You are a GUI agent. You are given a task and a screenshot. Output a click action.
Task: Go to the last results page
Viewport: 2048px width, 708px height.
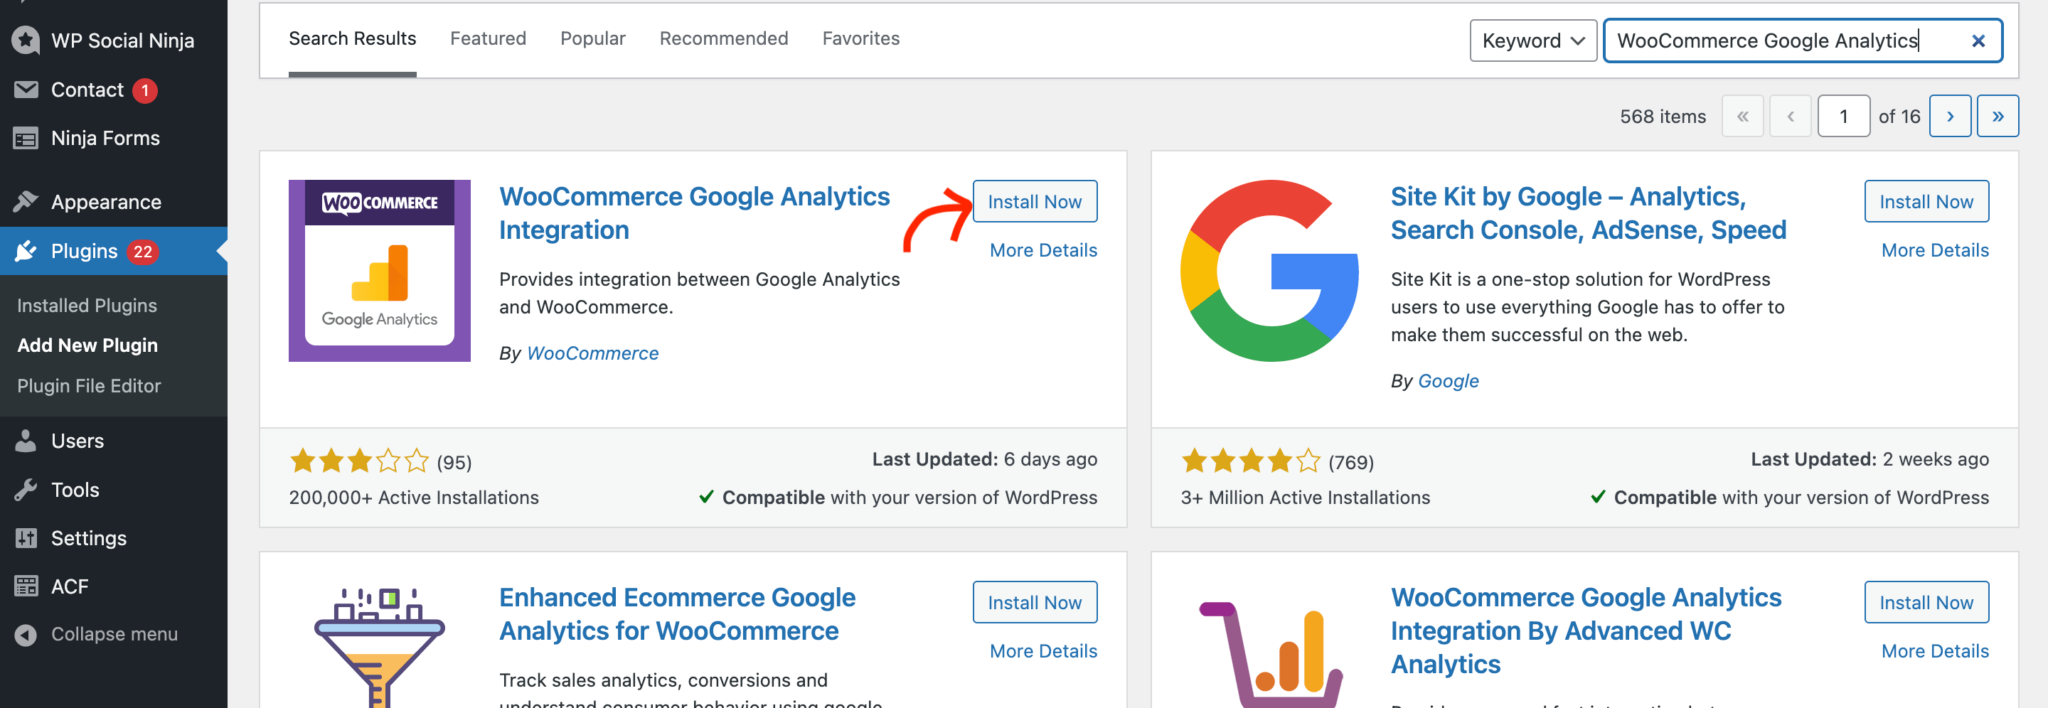coord(1997,115)
